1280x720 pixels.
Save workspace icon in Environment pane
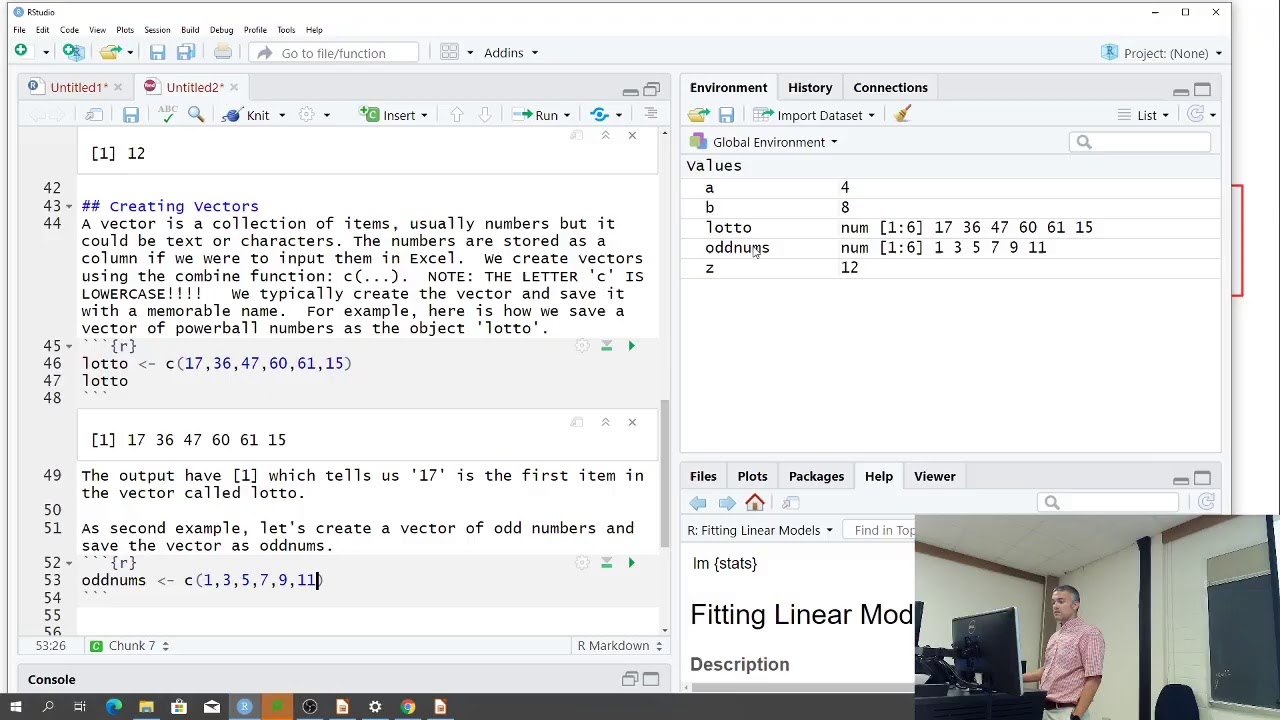[x=726, y=115]
